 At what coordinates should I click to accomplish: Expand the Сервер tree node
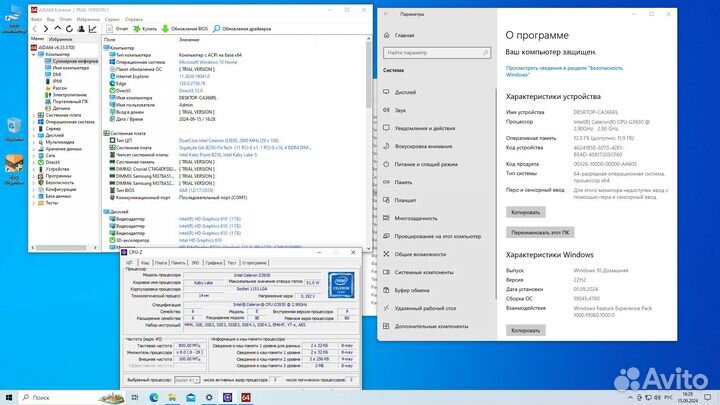point(34,129)
